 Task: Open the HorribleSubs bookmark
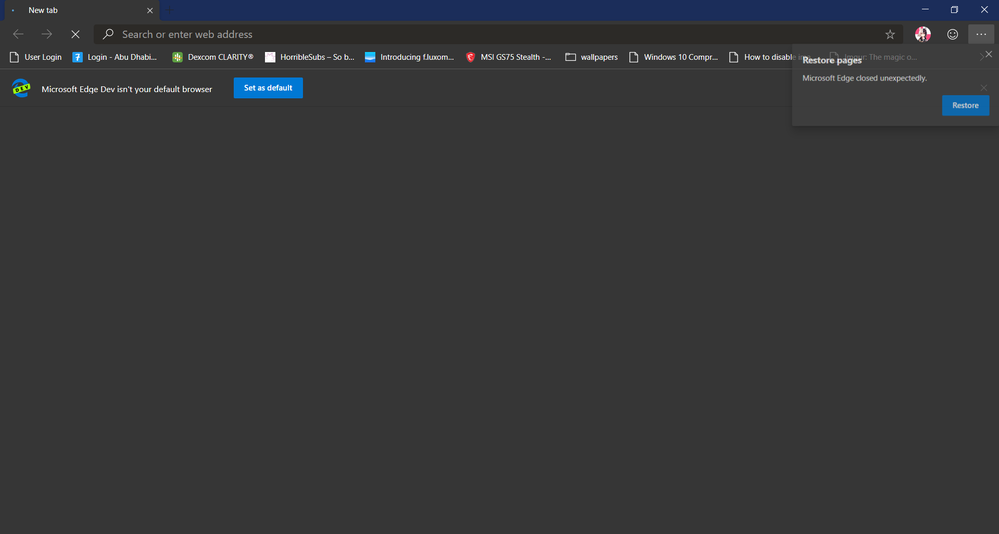(x=310, y=57)
